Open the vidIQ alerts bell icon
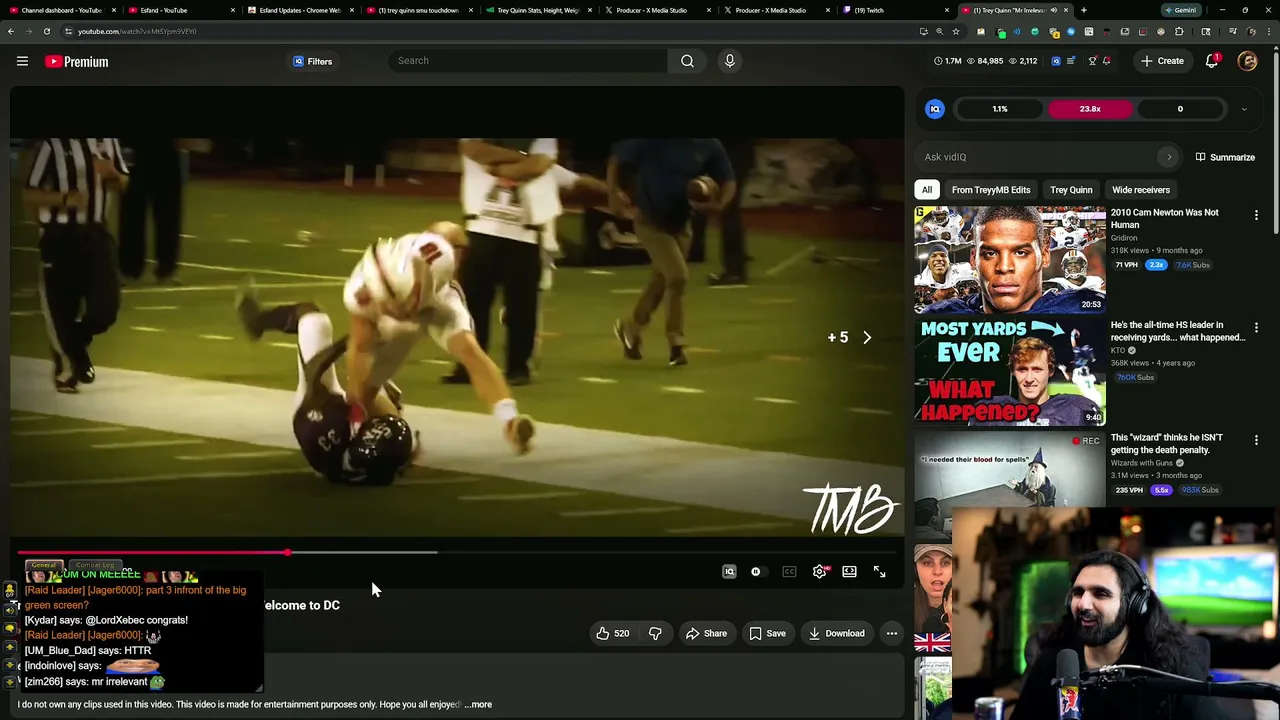This screenshot has width=1280, height=720. [1106, 61]
